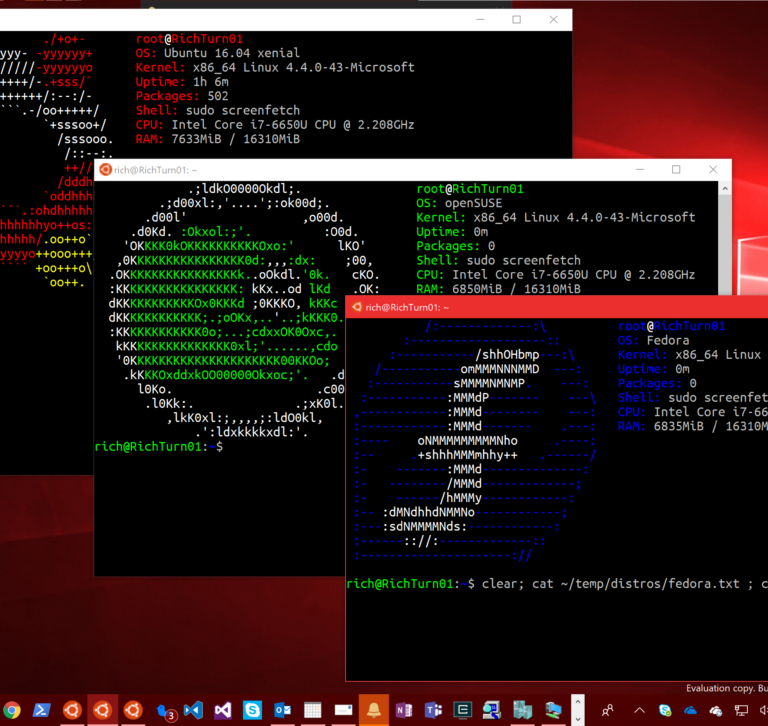768x726 pixels.
Task: Maximize the openSUSE terminal window
Action: tap(676, 169)
